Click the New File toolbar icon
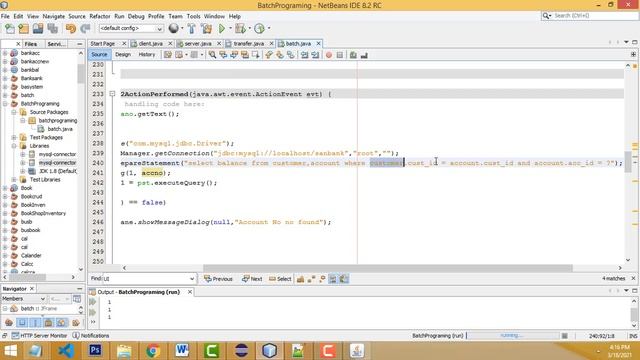 click(9, 29)
